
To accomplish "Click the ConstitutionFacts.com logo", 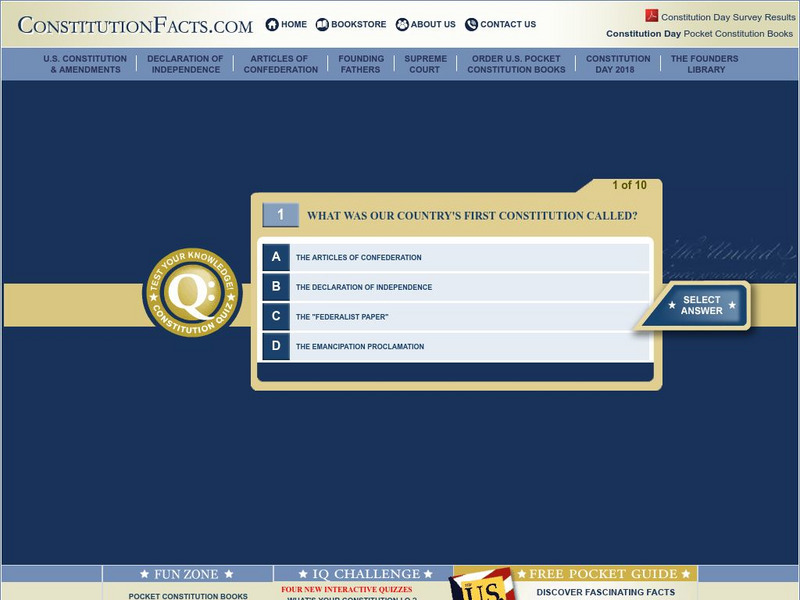I will tap(135, 25).
